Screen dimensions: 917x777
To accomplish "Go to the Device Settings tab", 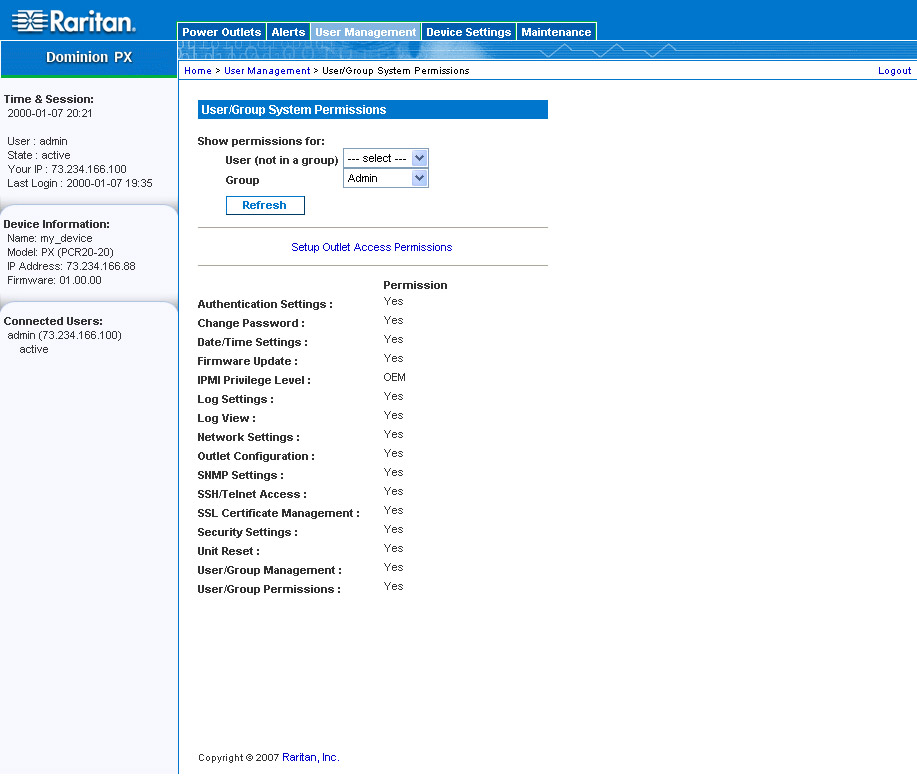I will (468, 32).
